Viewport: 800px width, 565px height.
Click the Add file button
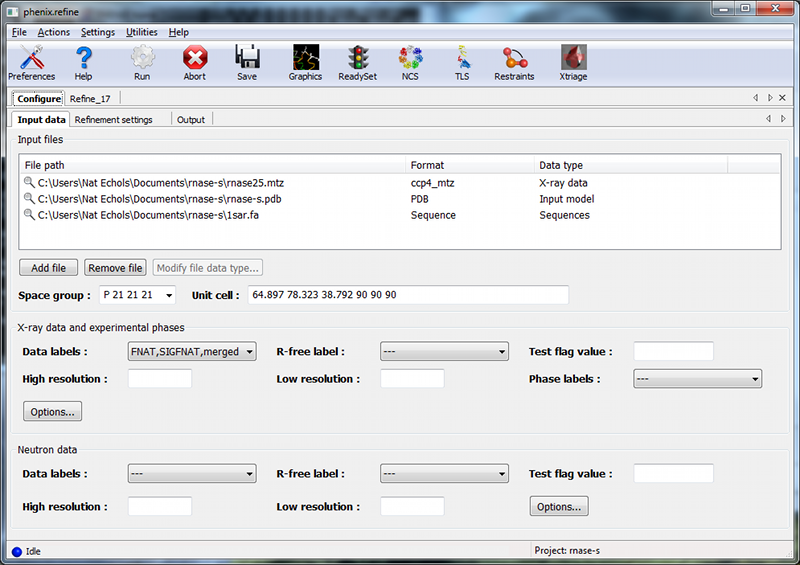pos(48,268)
